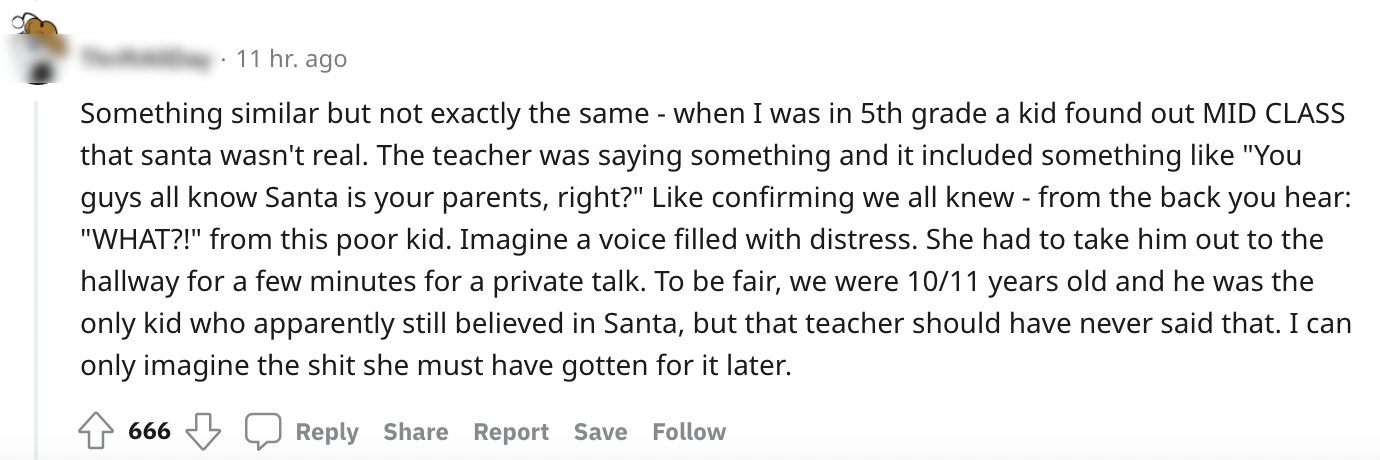
Task: Save this comment
Action: (x=600, y=432)
